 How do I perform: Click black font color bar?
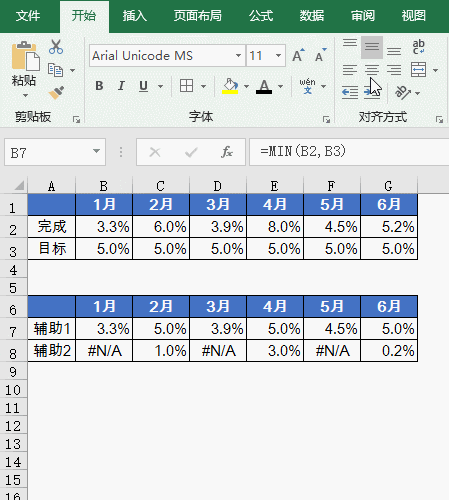(x=264, y=92)
